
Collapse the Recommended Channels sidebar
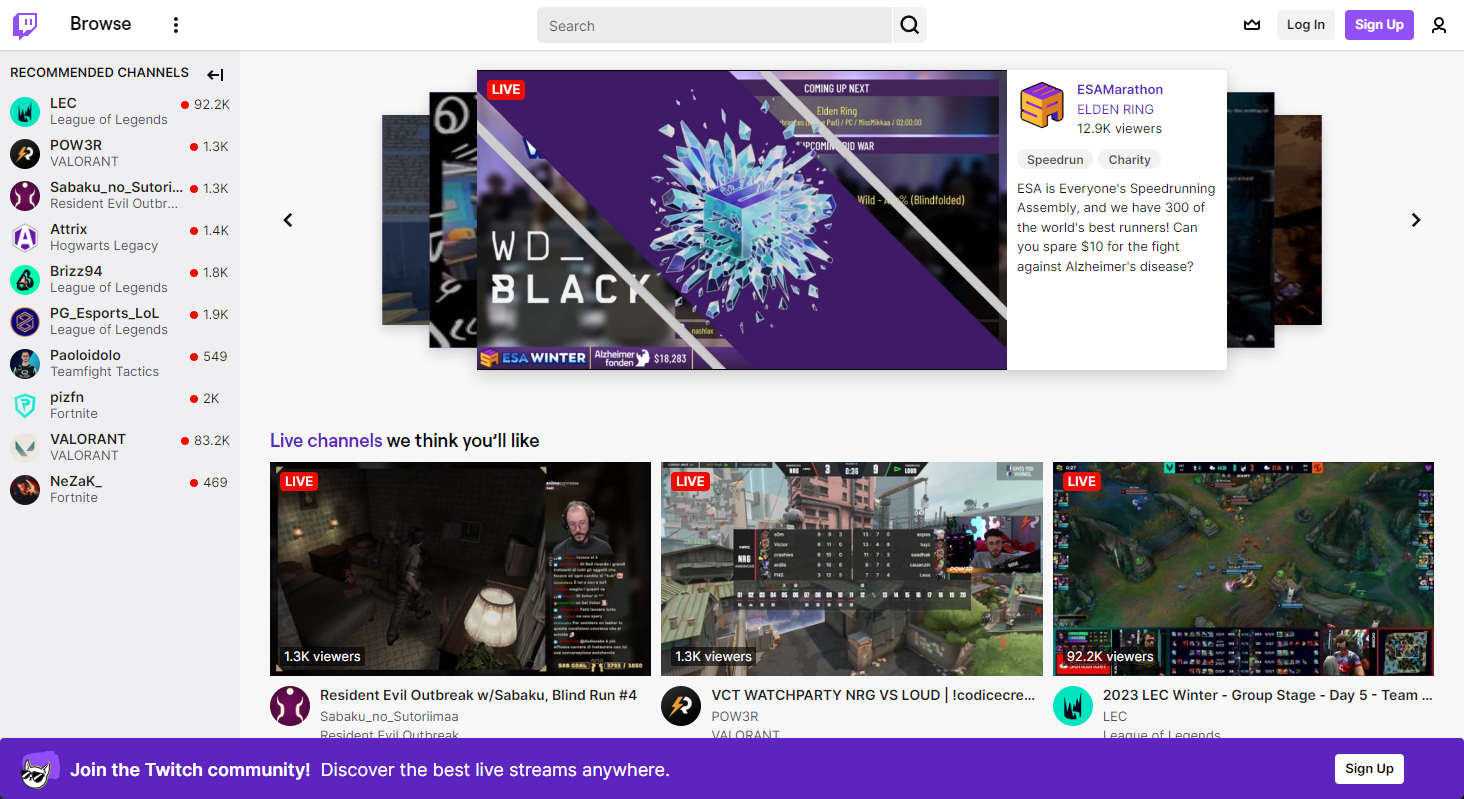[215, 74]
